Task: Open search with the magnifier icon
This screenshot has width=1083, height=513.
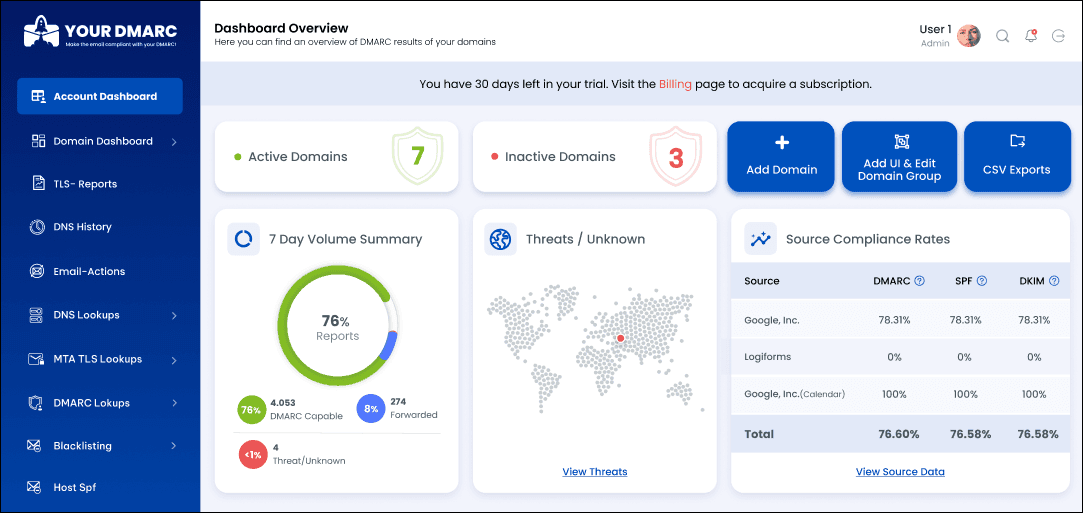Action: coord(1002,36)
